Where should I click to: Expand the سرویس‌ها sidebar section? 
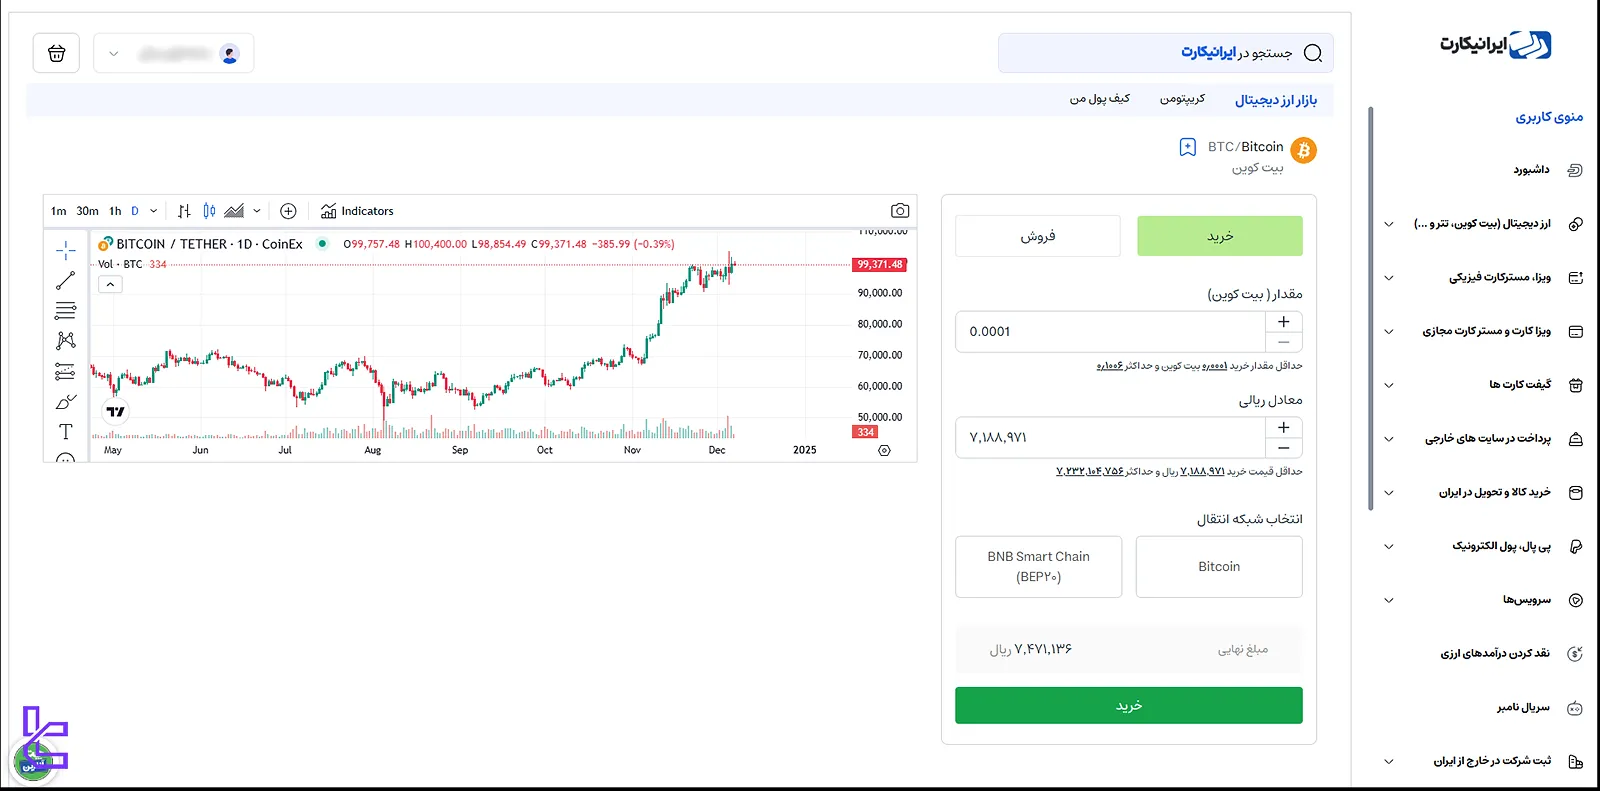[1388, 600]
